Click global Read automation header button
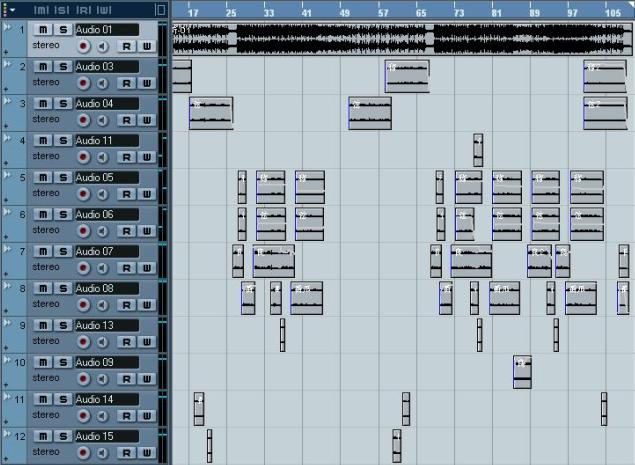 [x=83, y=9]
